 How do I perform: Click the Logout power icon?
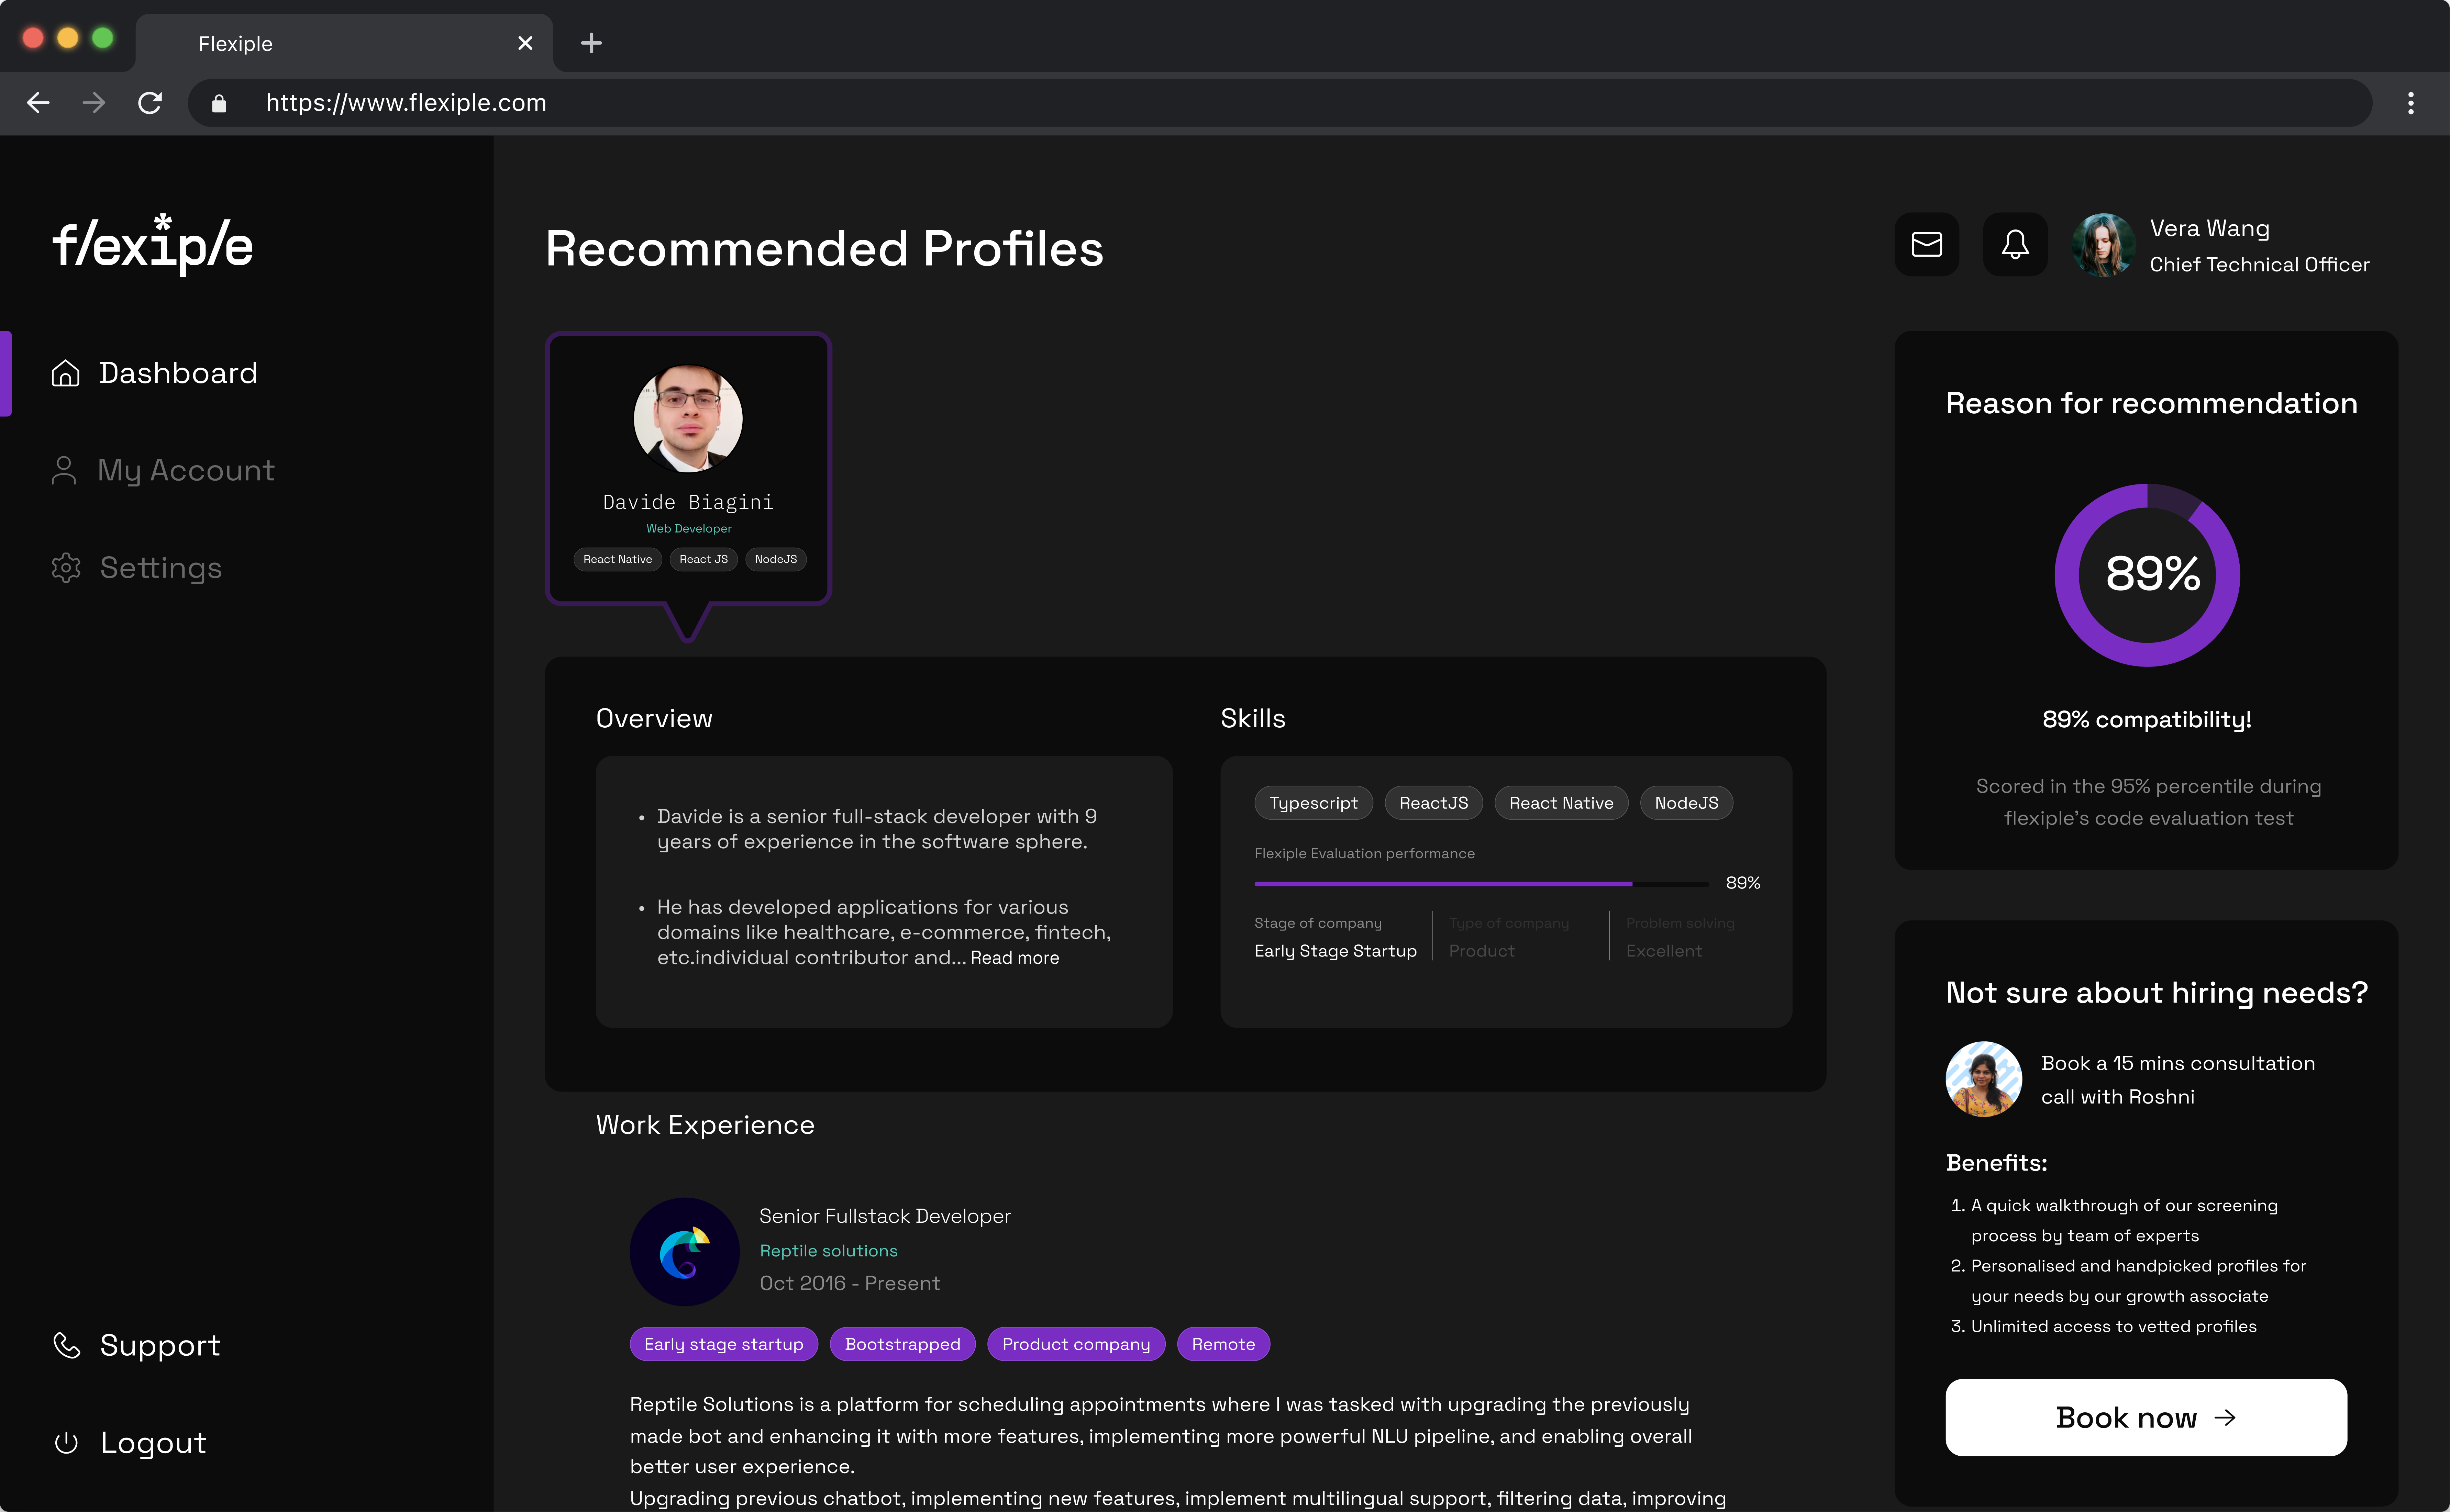click(66, 1443)
